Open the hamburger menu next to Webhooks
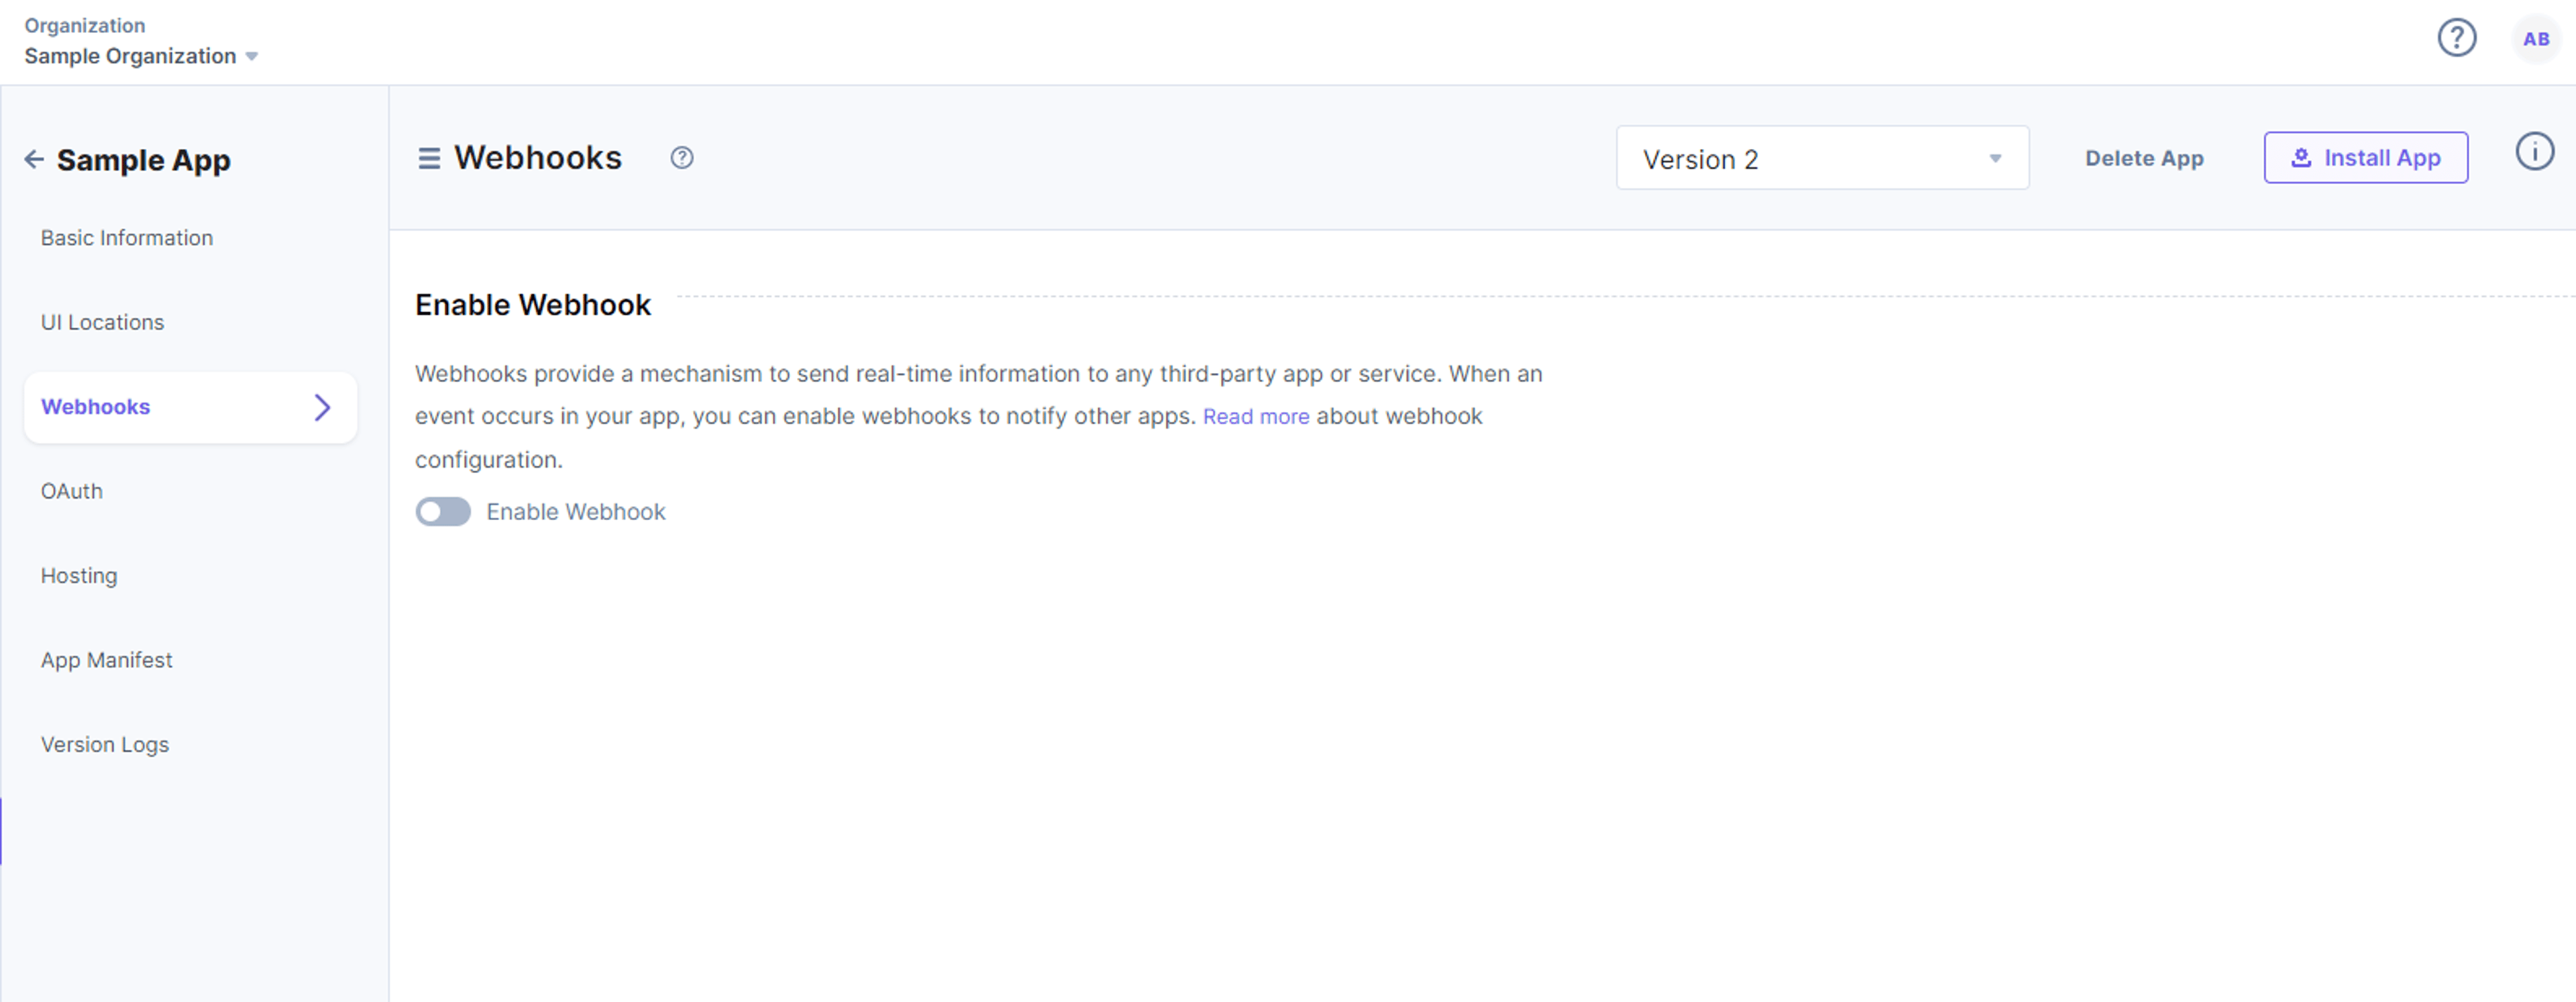The image size is (2576, 1002). pos(429,158)
